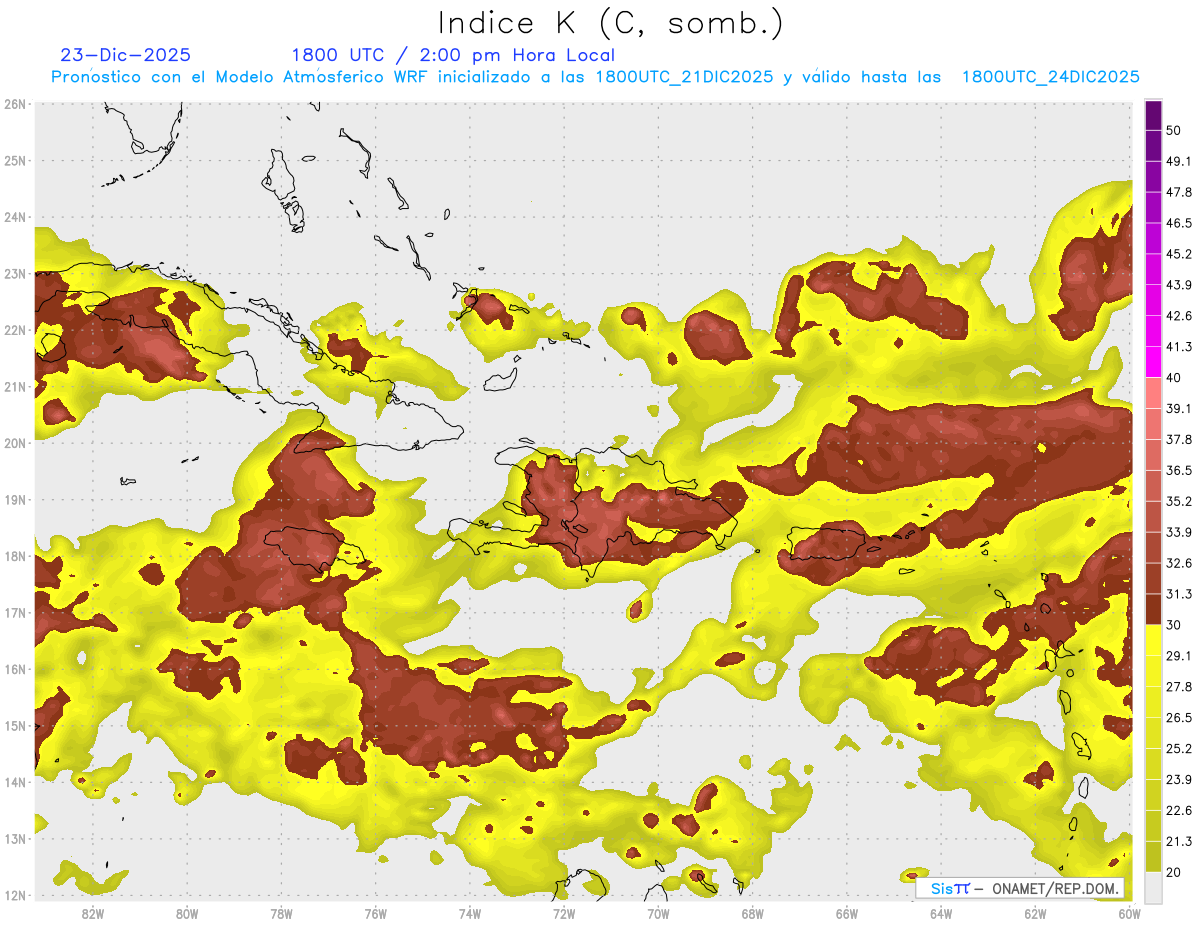1200x927 pixels.
Task: Click the '23N' latitude label
Action: pyautogui.click(x=15, y=273)
